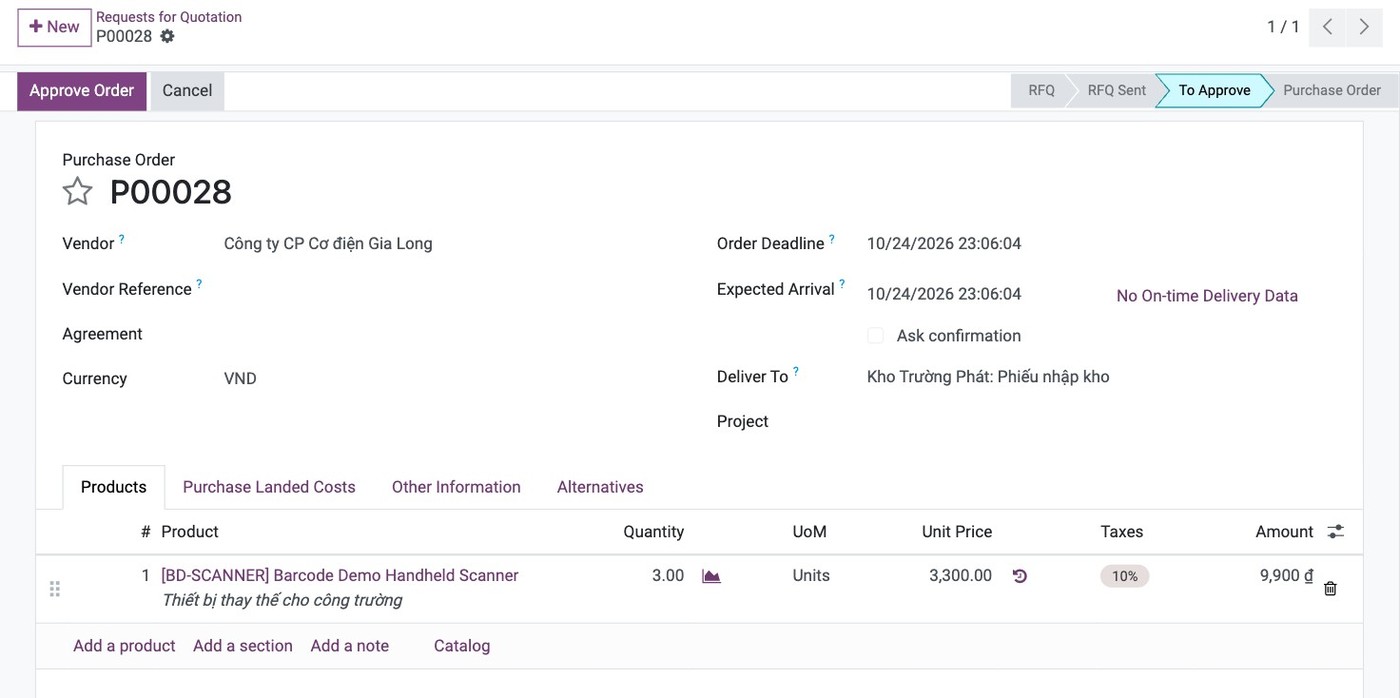Image resolution: width=1400 pixels, height=698 pixels.
Task: Mark order P00028 with the favorite star
Action: [x=78, y=191]
